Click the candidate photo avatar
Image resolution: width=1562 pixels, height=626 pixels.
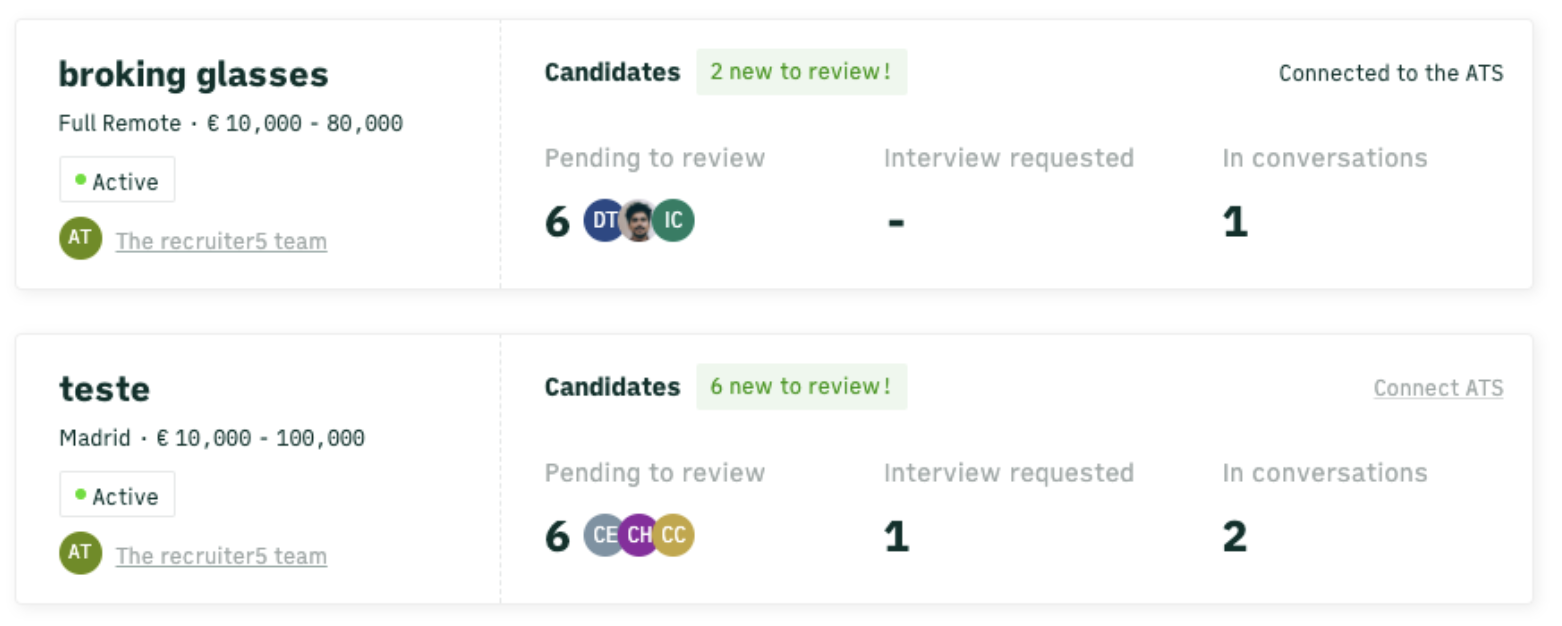[x=638, y=221]
